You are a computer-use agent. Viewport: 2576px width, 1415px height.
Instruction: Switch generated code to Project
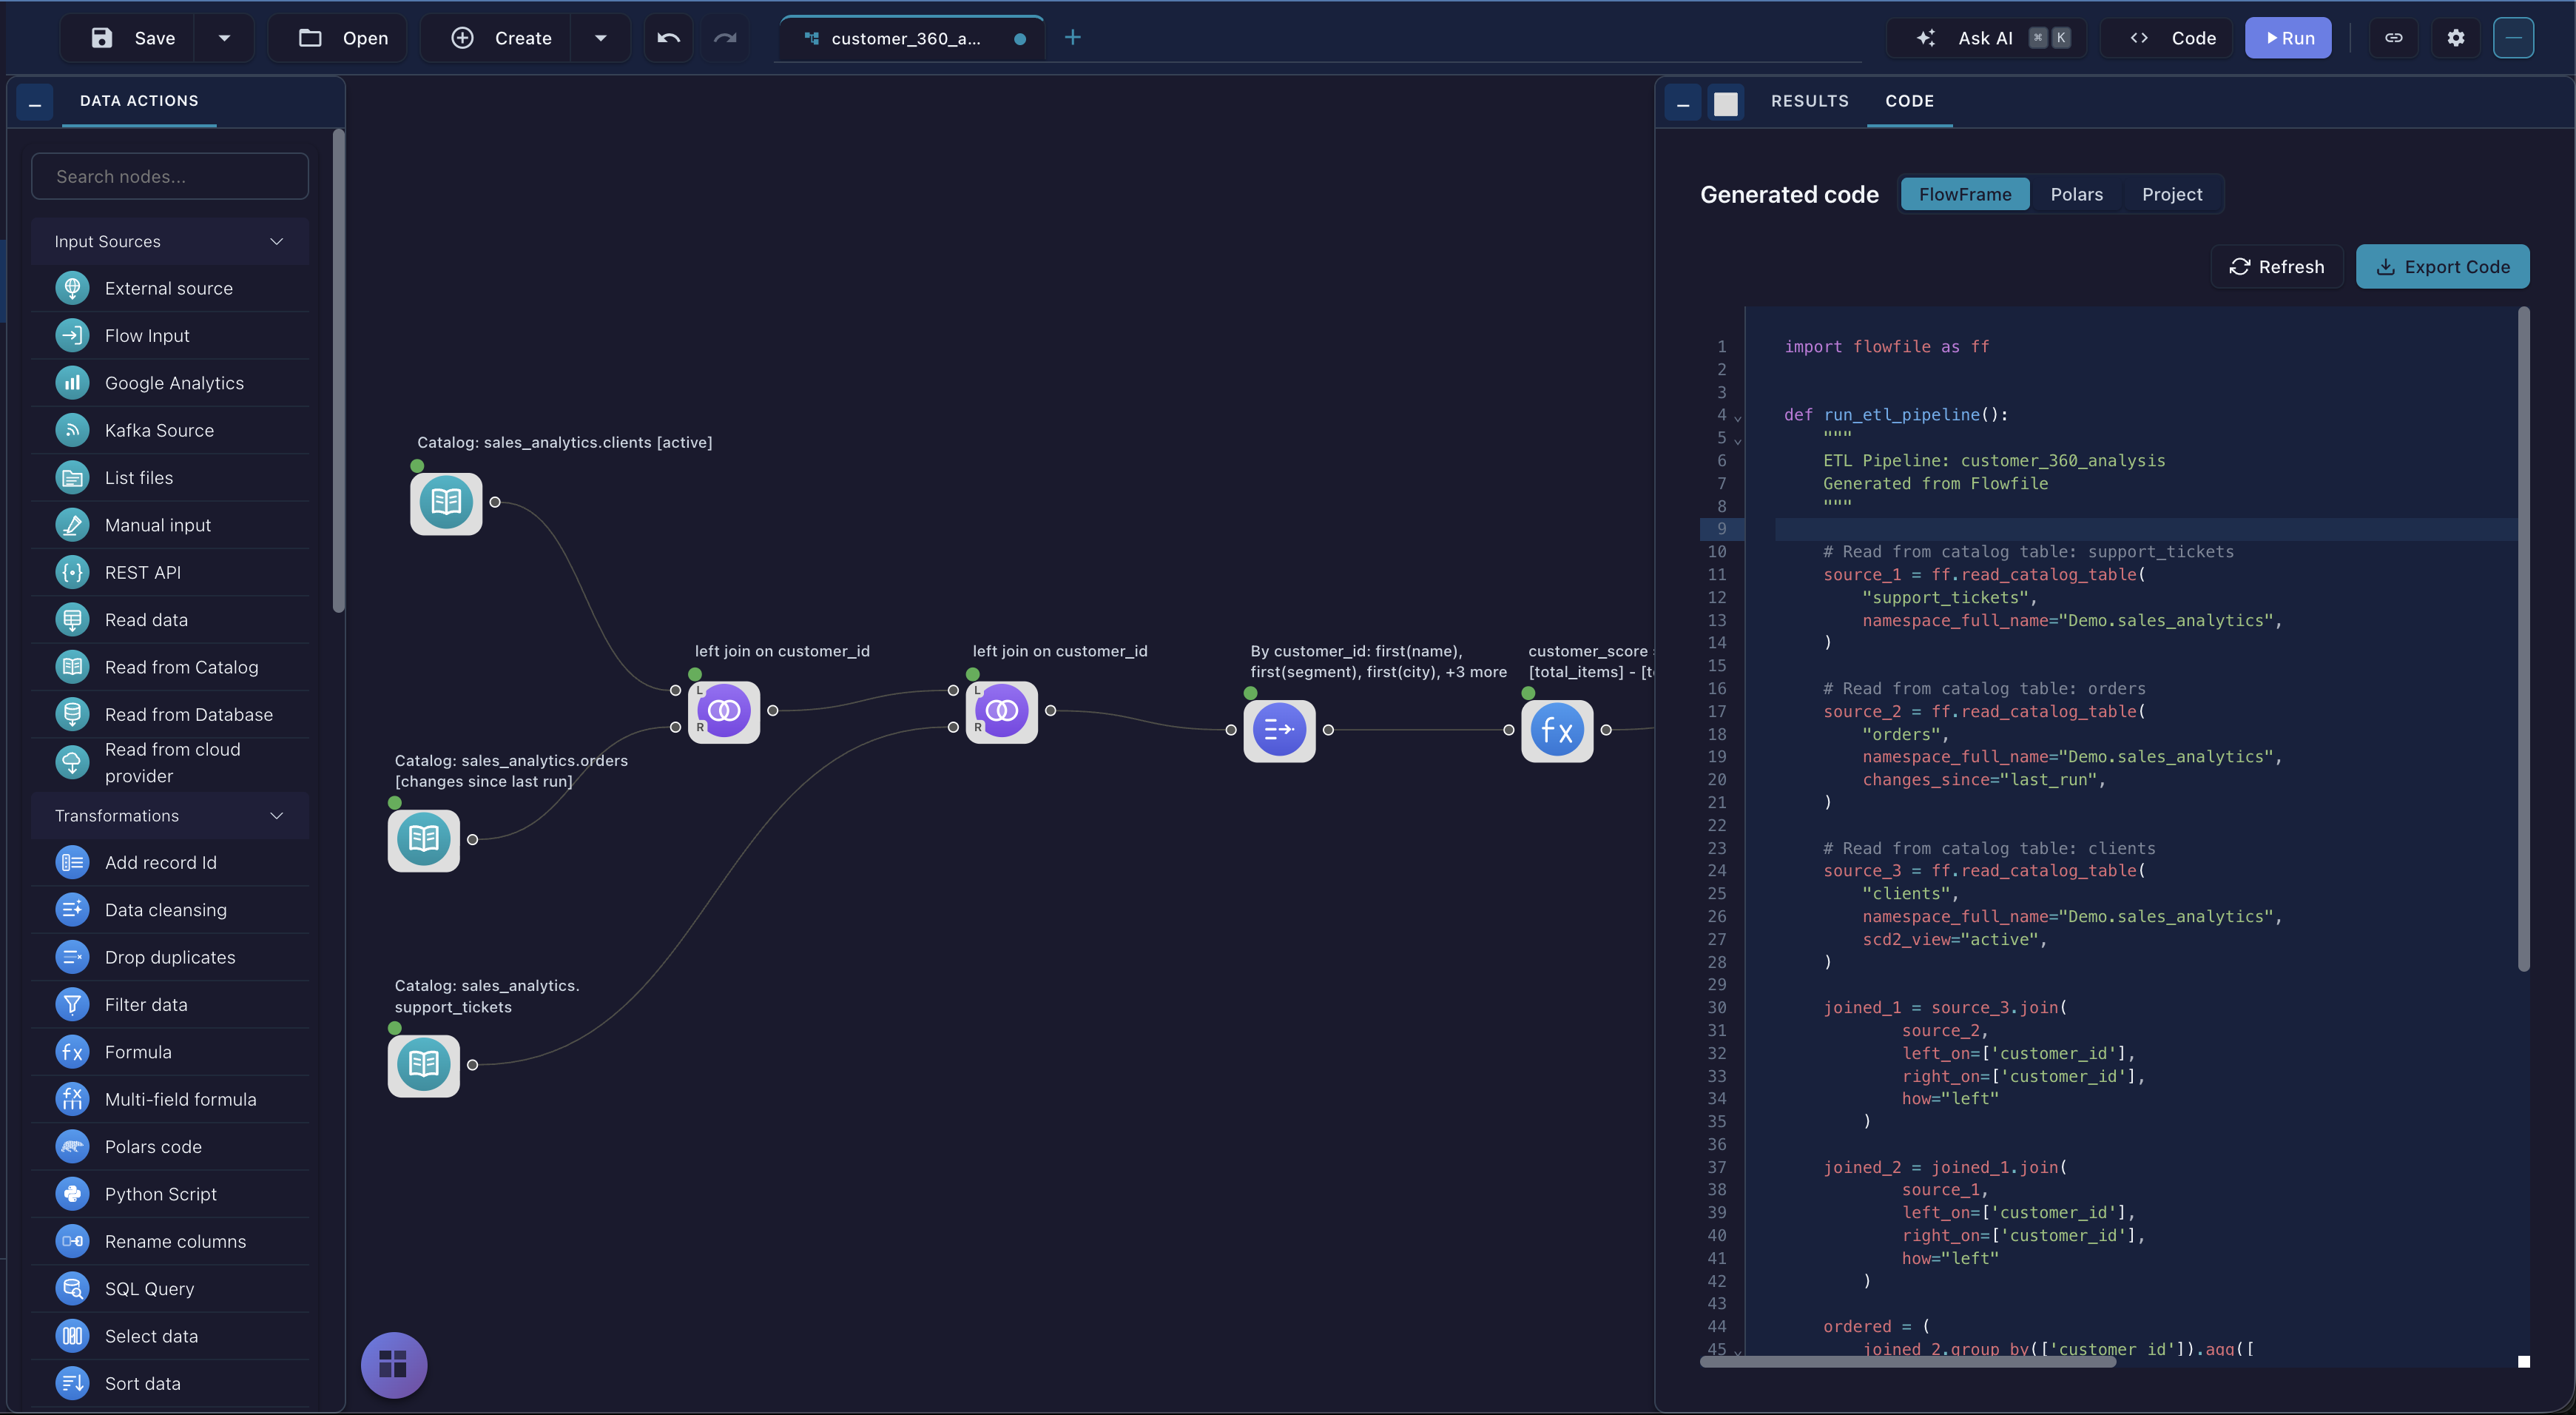tap(2171, 194)
